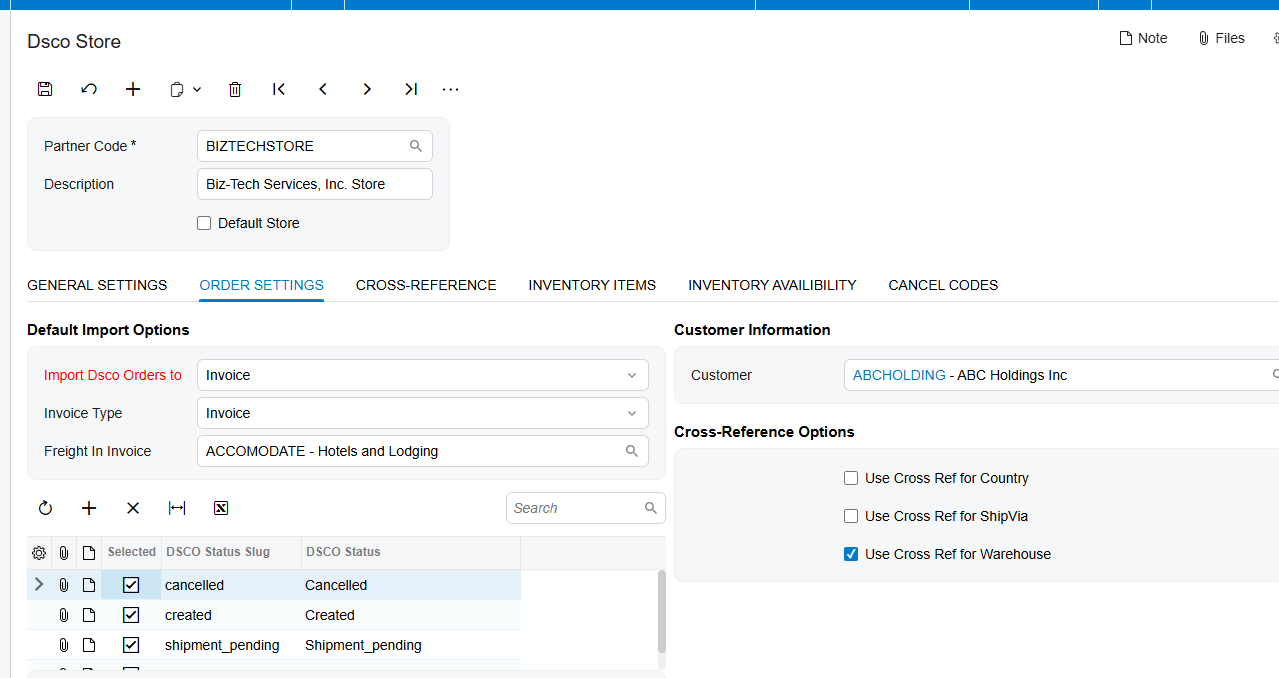Open grid column configuration gear

[39, 552]
